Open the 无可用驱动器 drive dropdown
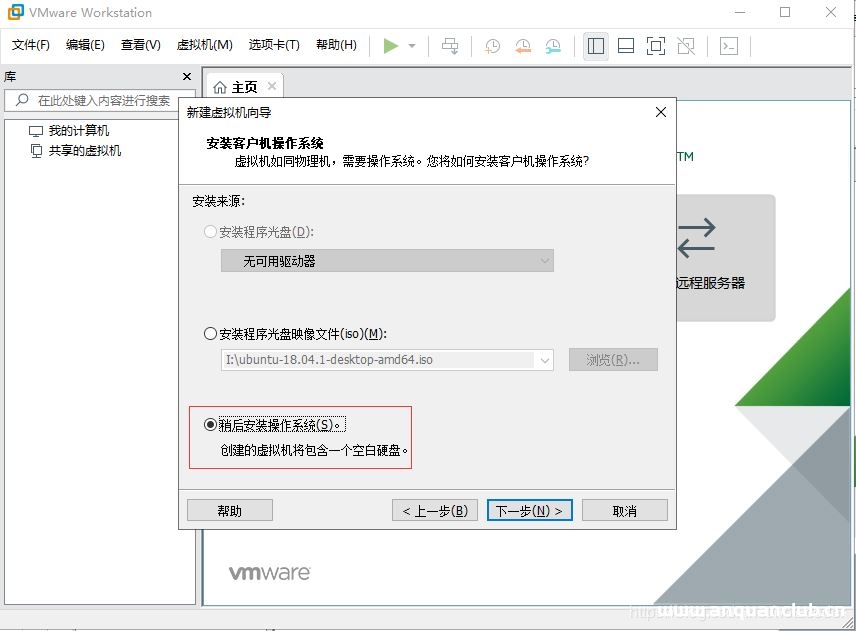This screenshot has height=631, width=856. (546, 260)
